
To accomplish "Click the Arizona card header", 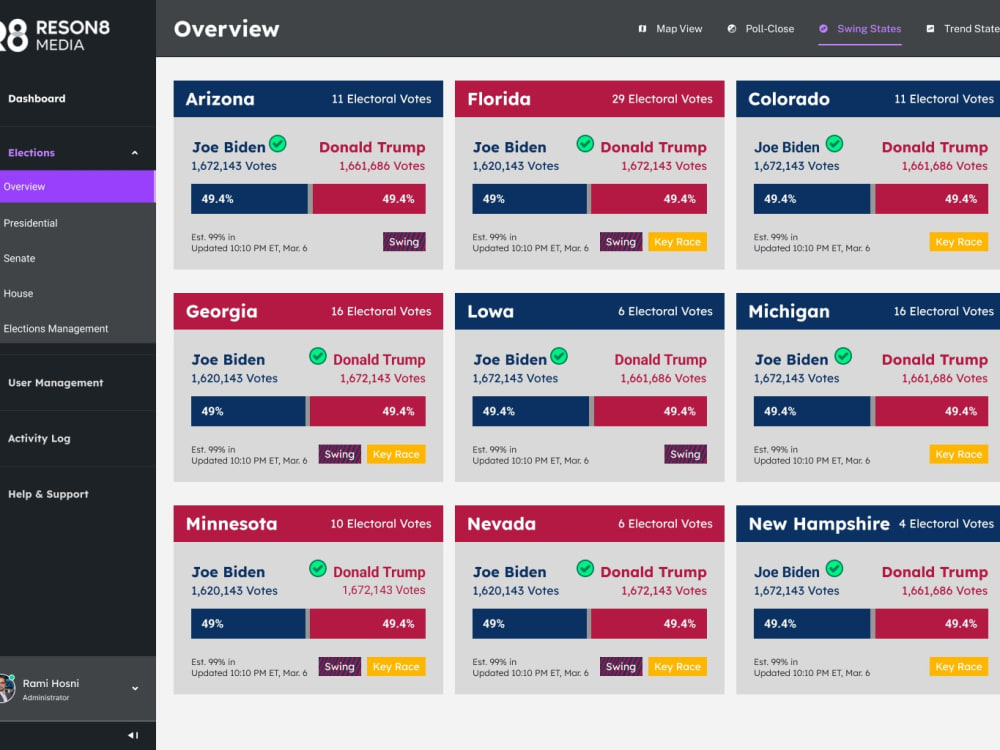I will 308,99.
